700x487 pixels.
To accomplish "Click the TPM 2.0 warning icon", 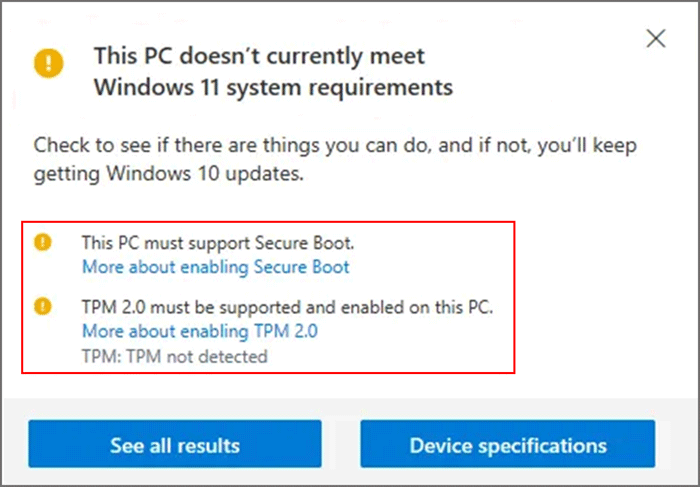I will coord(42,305).
